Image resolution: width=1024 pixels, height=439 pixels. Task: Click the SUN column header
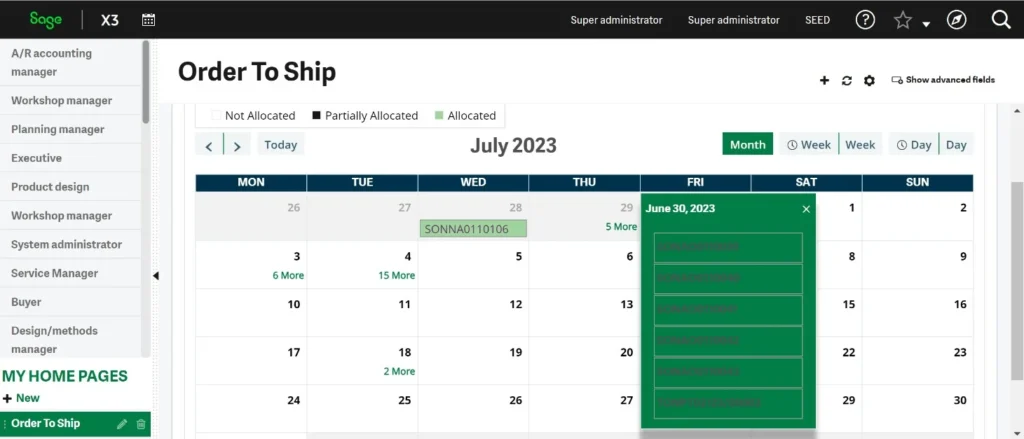click(x=918, y=182)
